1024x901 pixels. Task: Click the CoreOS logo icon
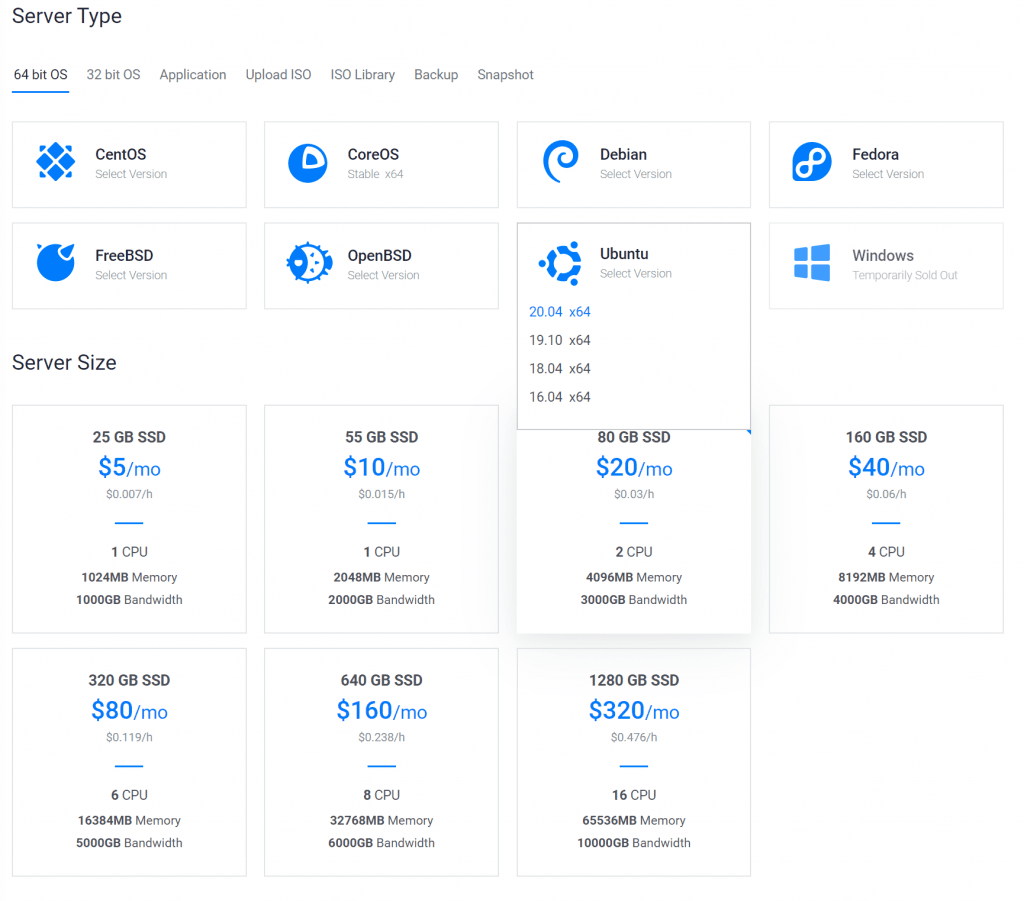[x=308, y=163]
